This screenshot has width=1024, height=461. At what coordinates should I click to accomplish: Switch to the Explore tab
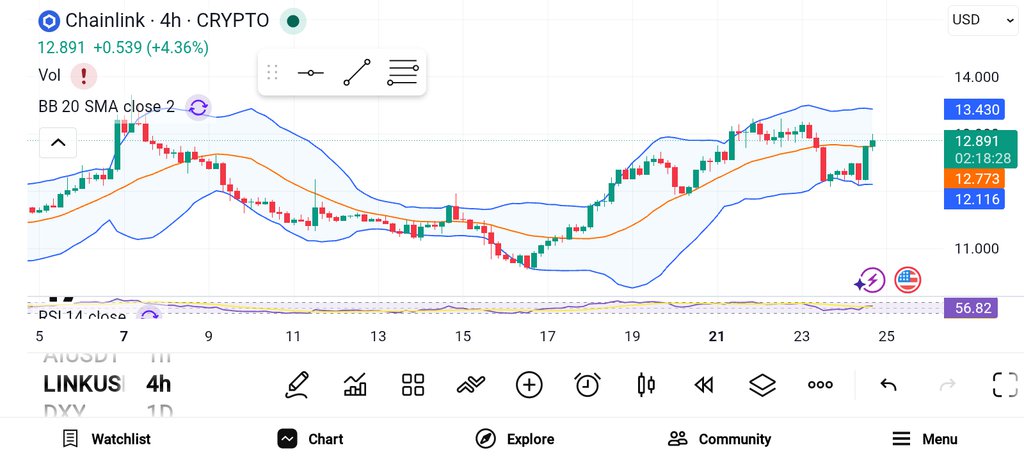pyautogui.click(x=515, y=439)
